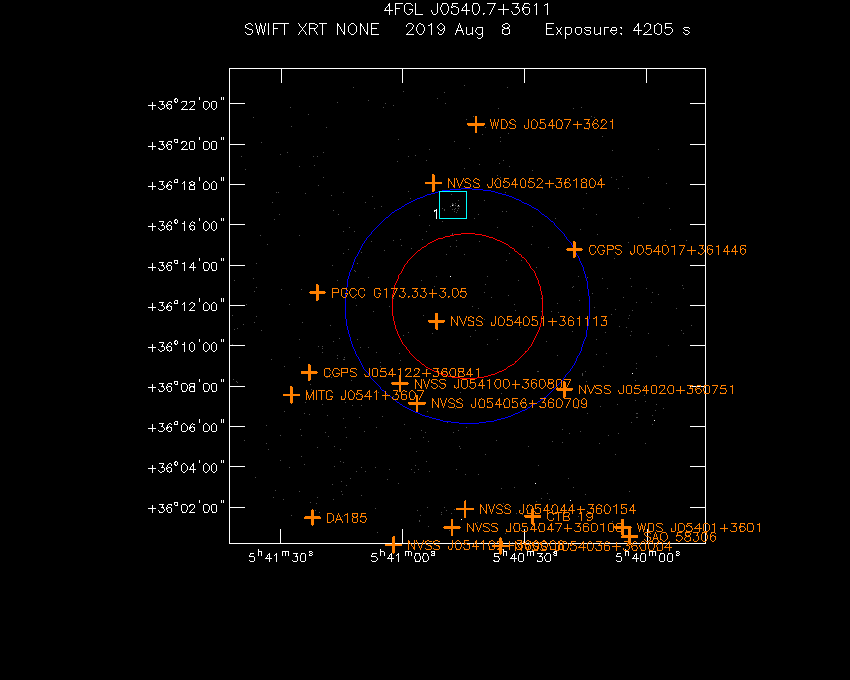Click the +36°22'00" declination axis label
Image resolution: width=850 pixels, height=680 pixels.
[186, 105]
